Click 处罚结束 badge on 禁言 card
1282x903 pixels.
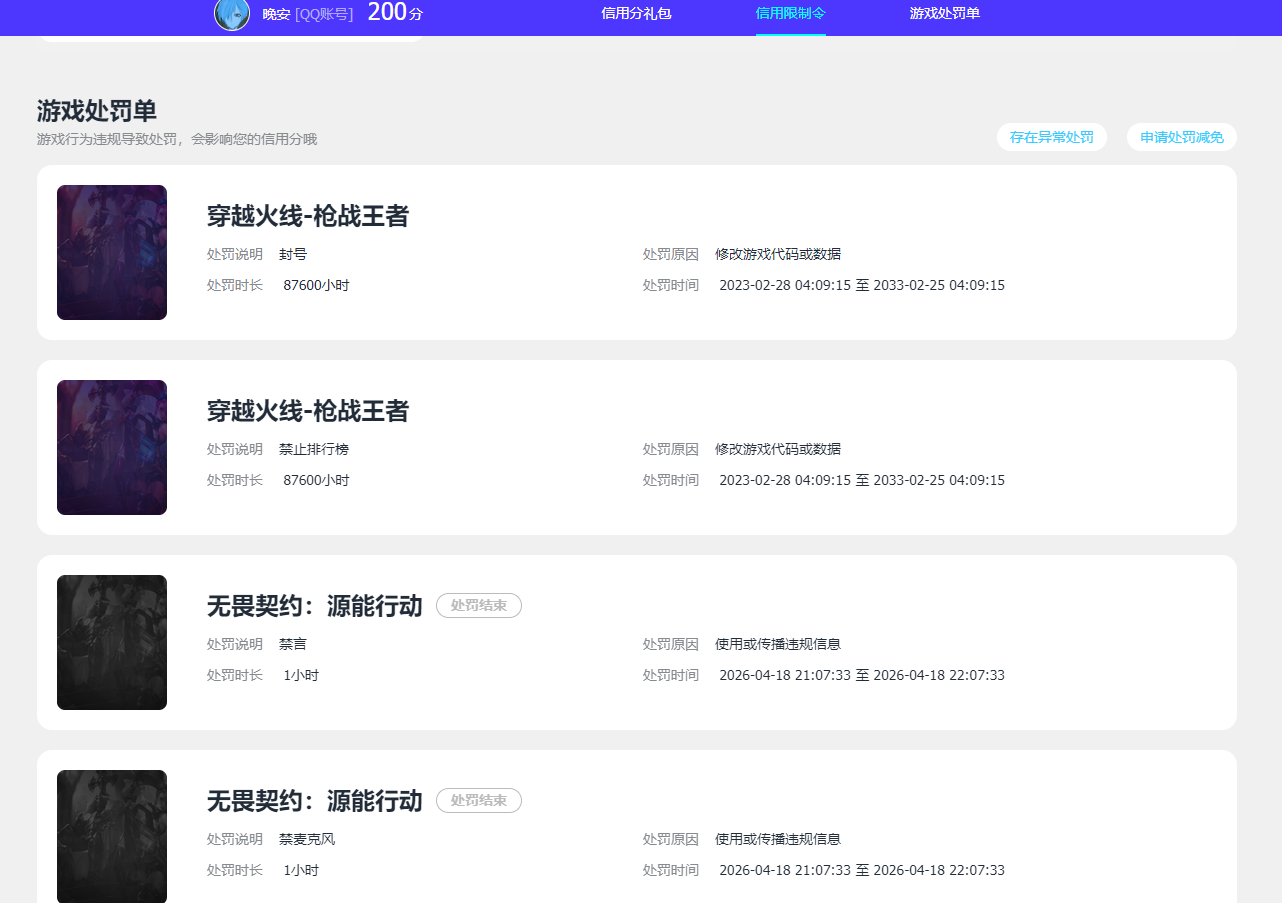[x=479, y=606]
